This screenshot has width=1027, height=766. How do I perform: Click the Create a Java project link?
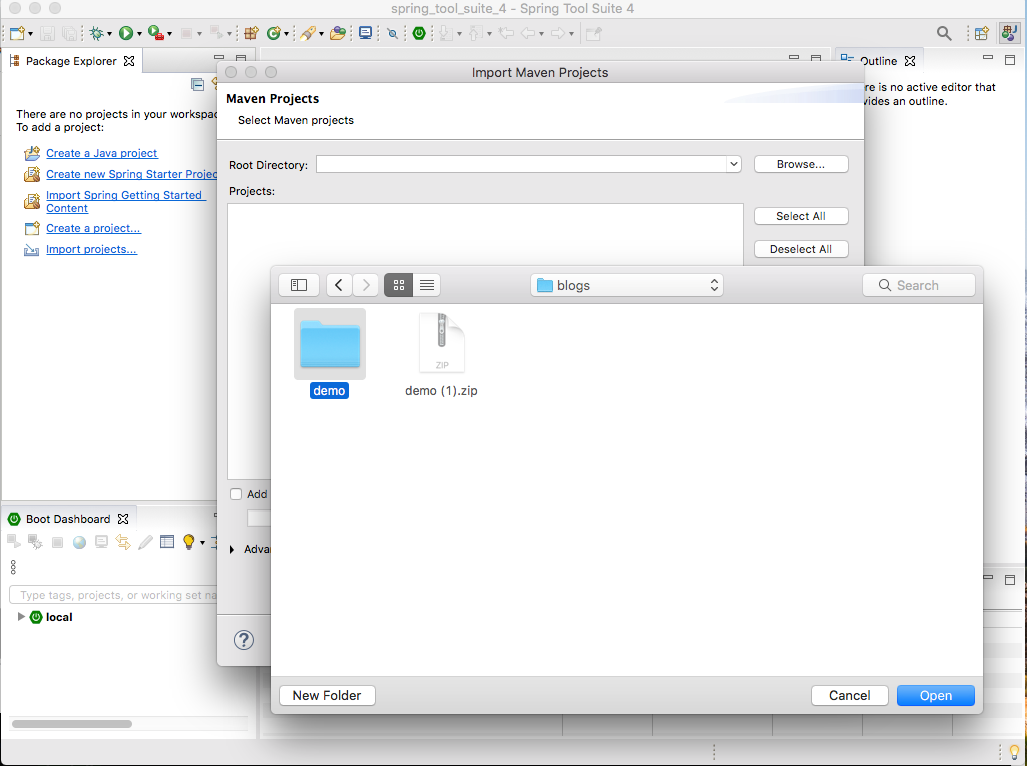coord(102,153)
